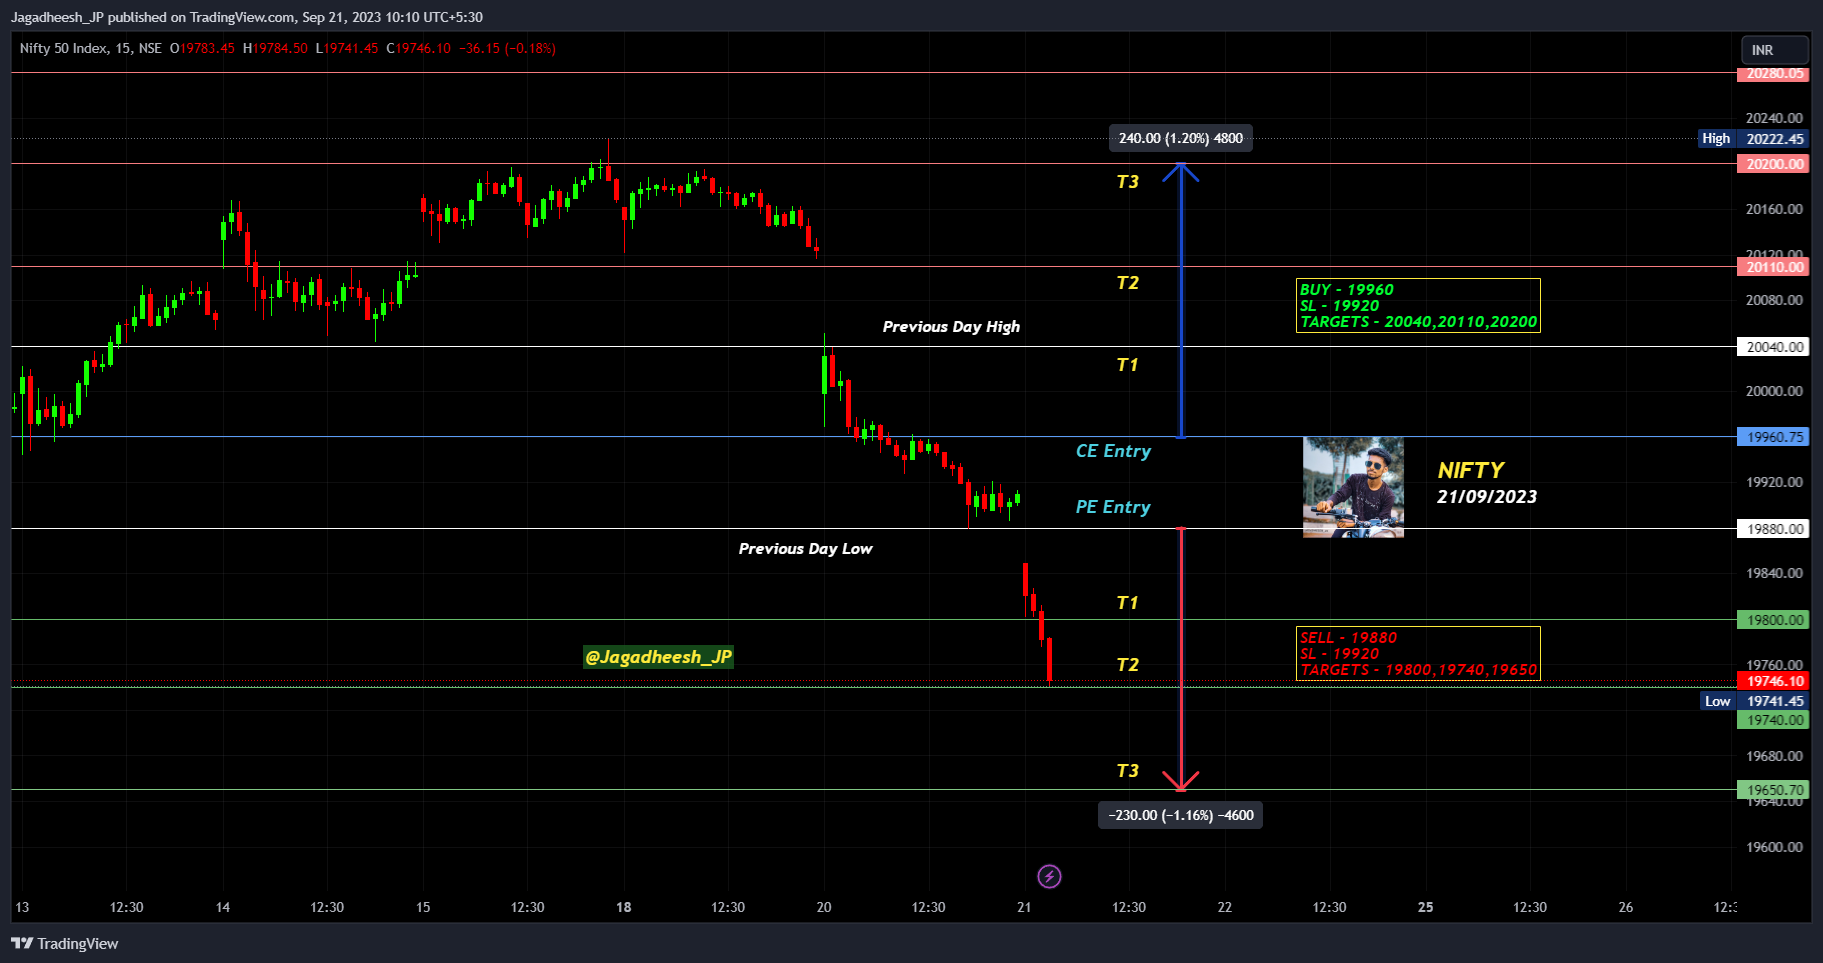1823x963 pixels.
Task: Click the green 19650.70 price label
Action: point(1773,790)
